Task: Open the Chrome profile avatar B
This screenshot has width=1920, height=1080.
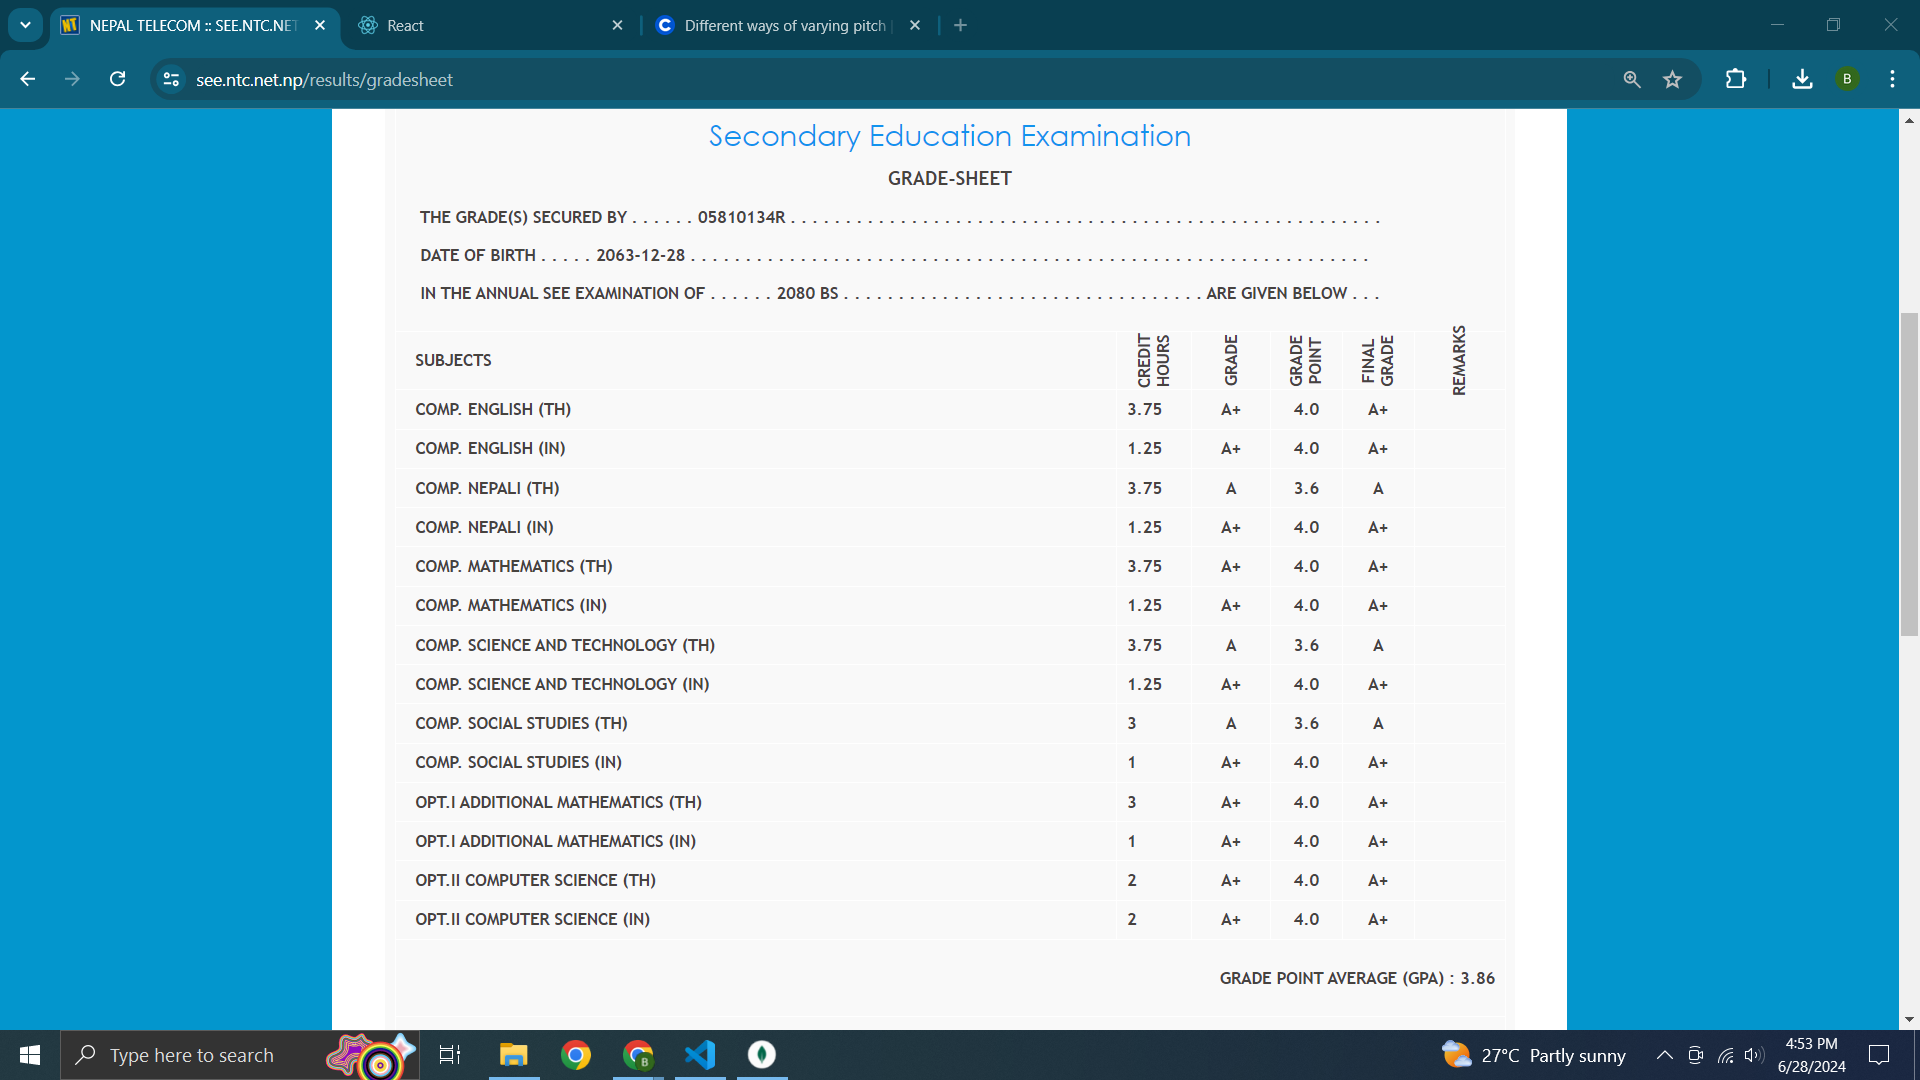Action: [x=1847, y=79]
